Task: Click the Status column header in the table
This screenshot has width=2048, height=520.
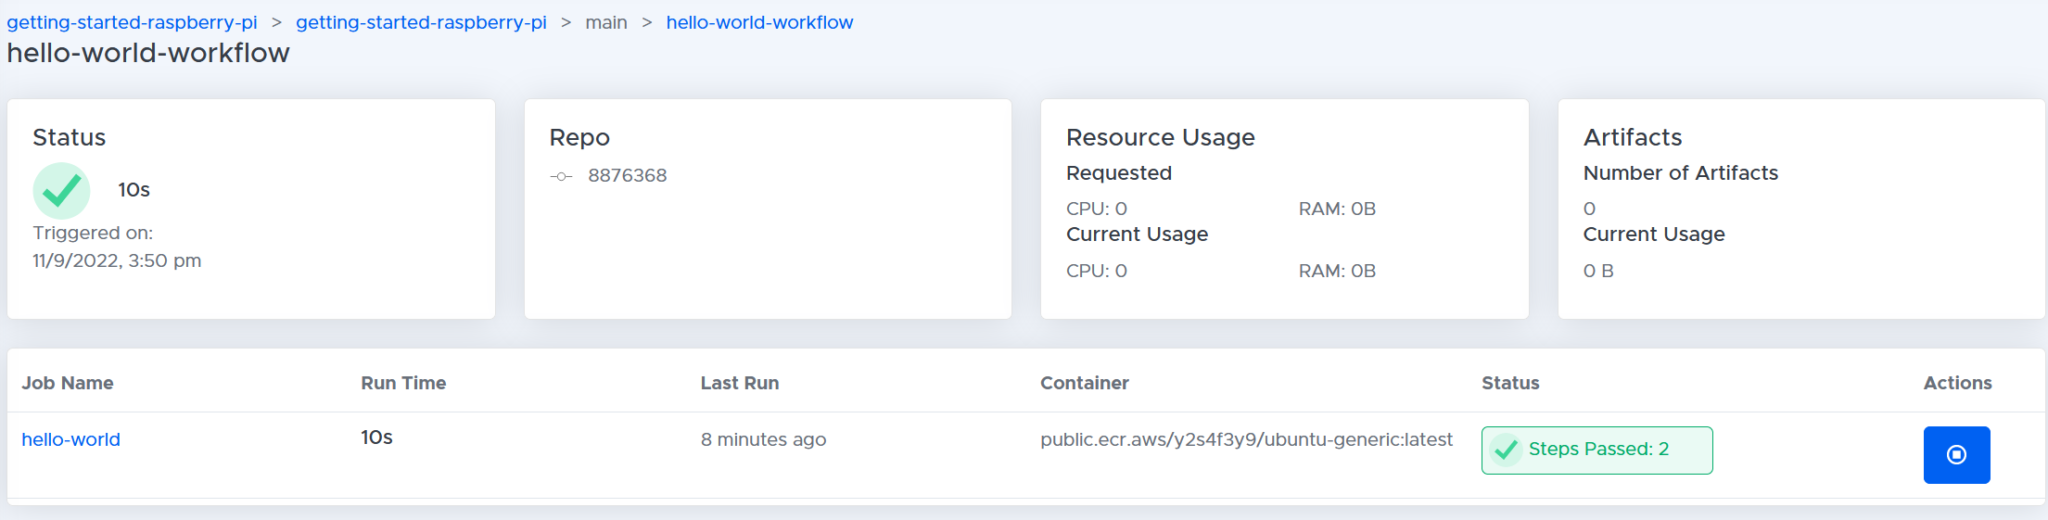Action: tap(1510, 383)
